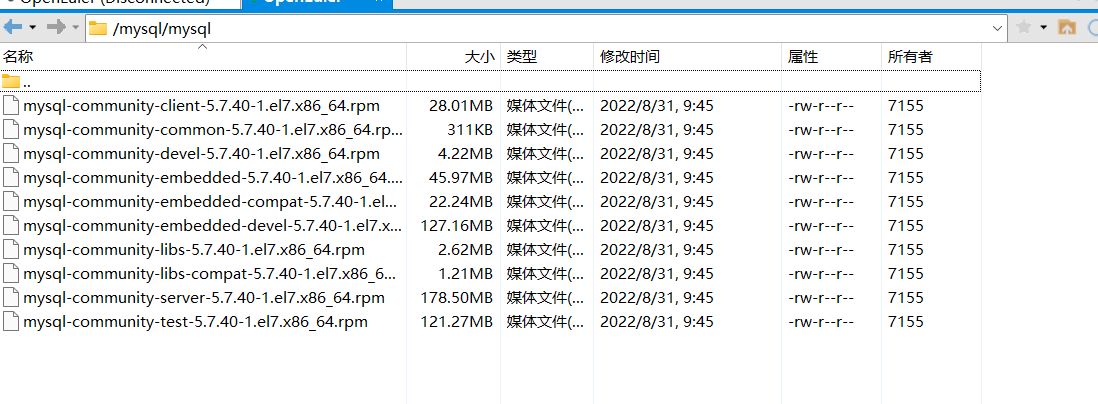Click the 311KB size cell
Image resolution: width=1098 pixels, height=404 pixels.
[470, 130]
